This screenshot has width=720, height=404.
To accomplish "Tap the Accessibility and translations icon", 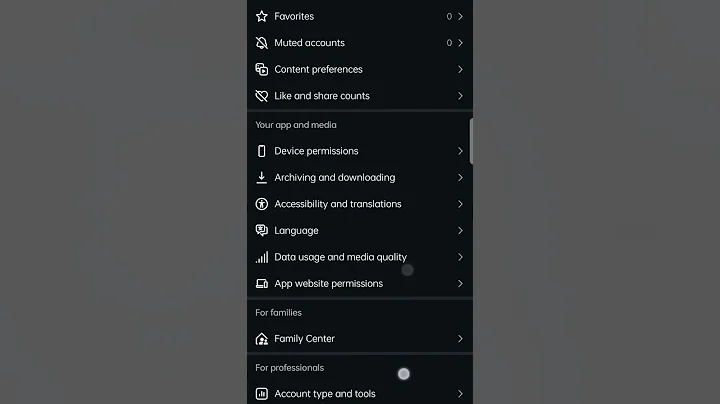I will coord(262,204).
